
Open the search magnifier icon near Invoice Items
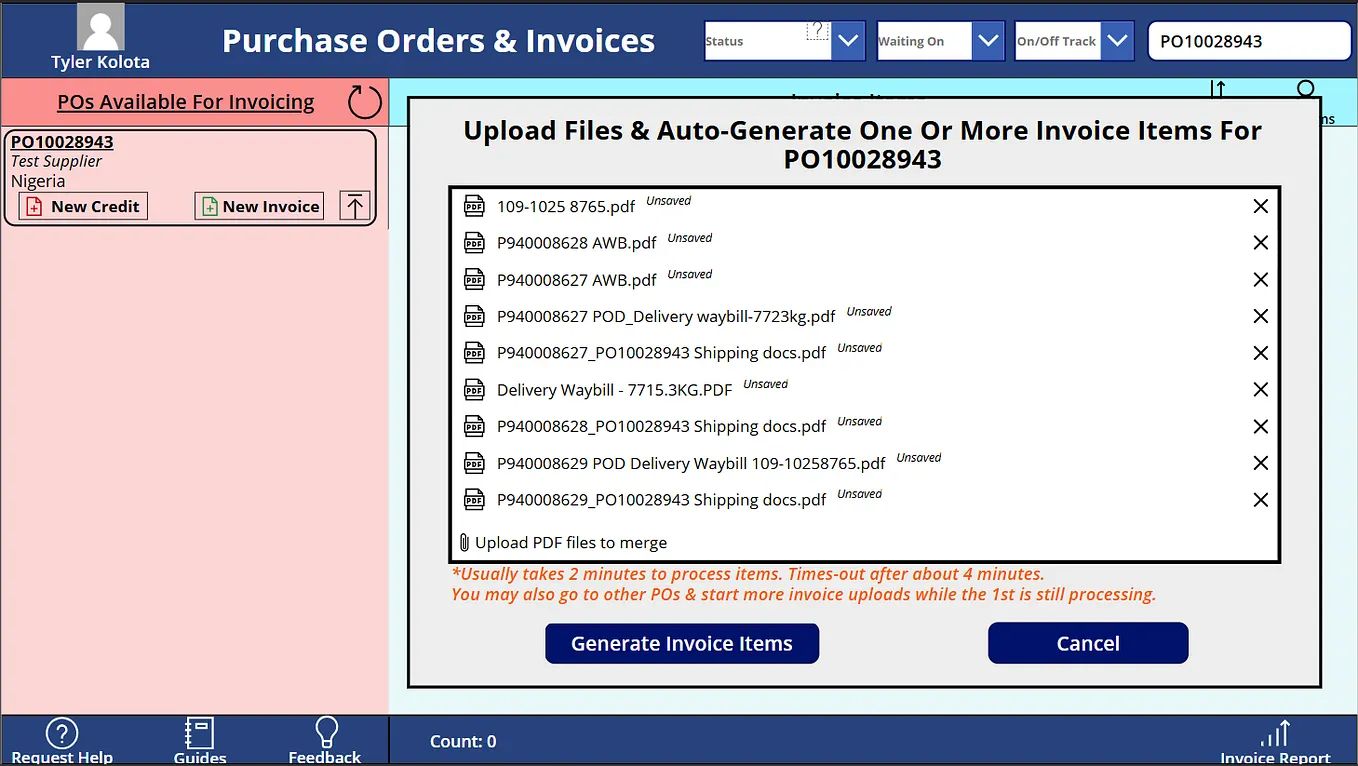tap(1305, 90)
